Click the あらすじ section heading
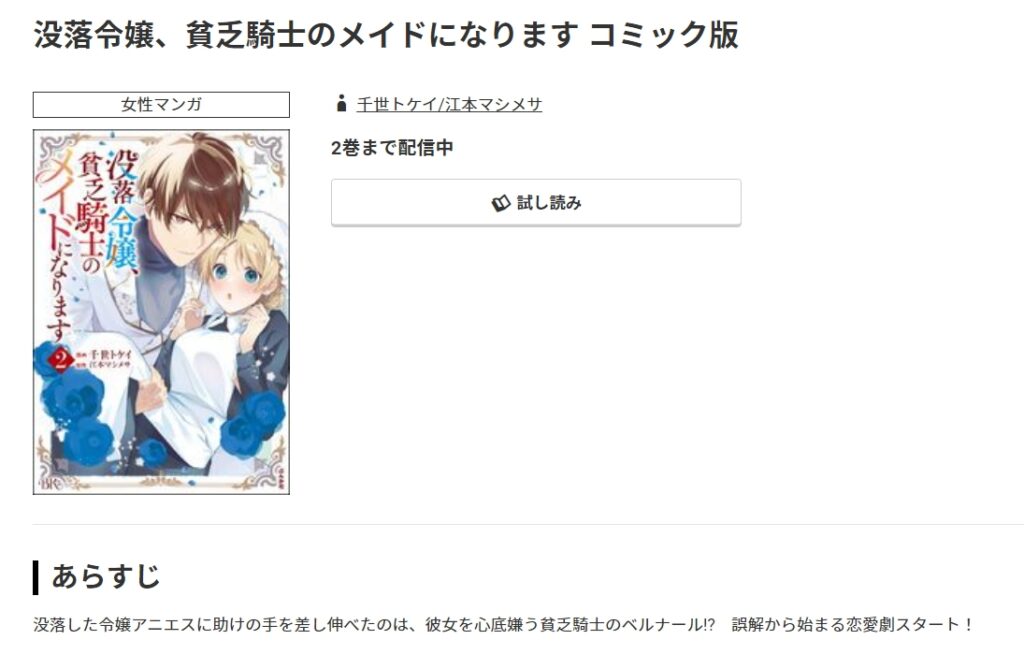 click(x=106, y=577)
